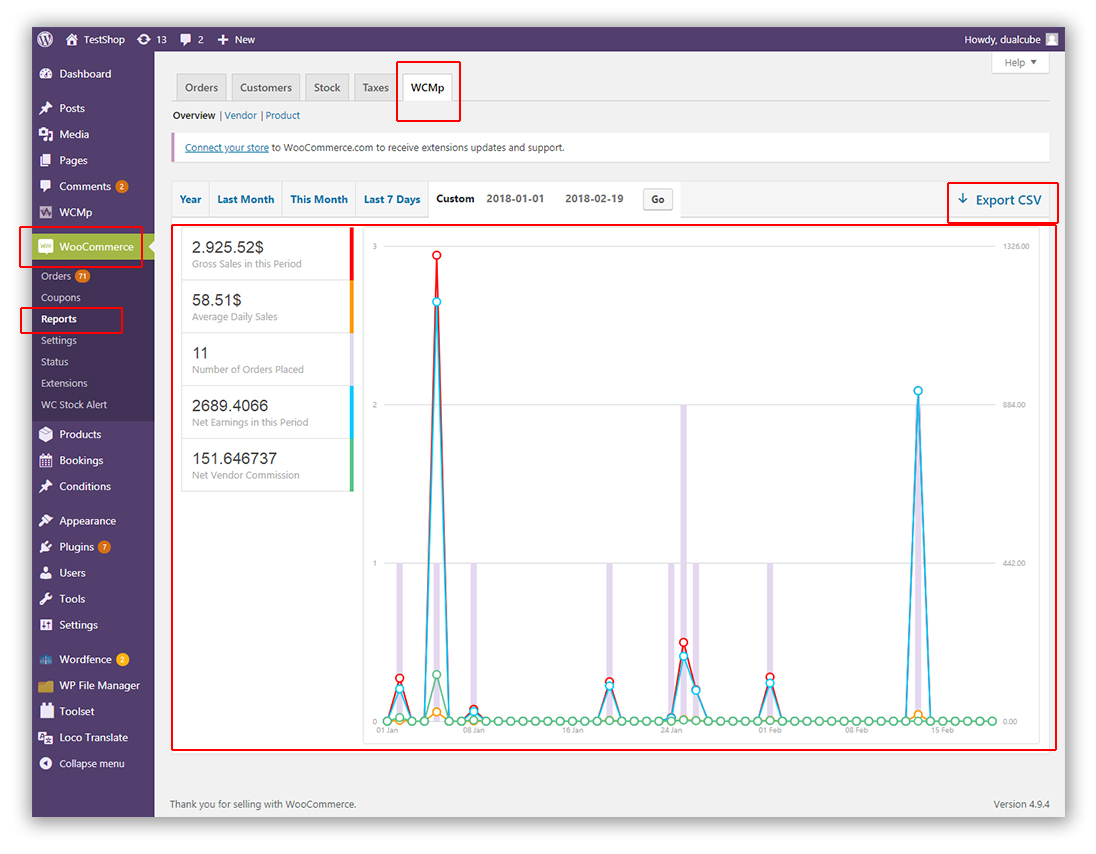Click the TestShop site name text
This screenshot has width=1096, height=854.
(104, 39)
